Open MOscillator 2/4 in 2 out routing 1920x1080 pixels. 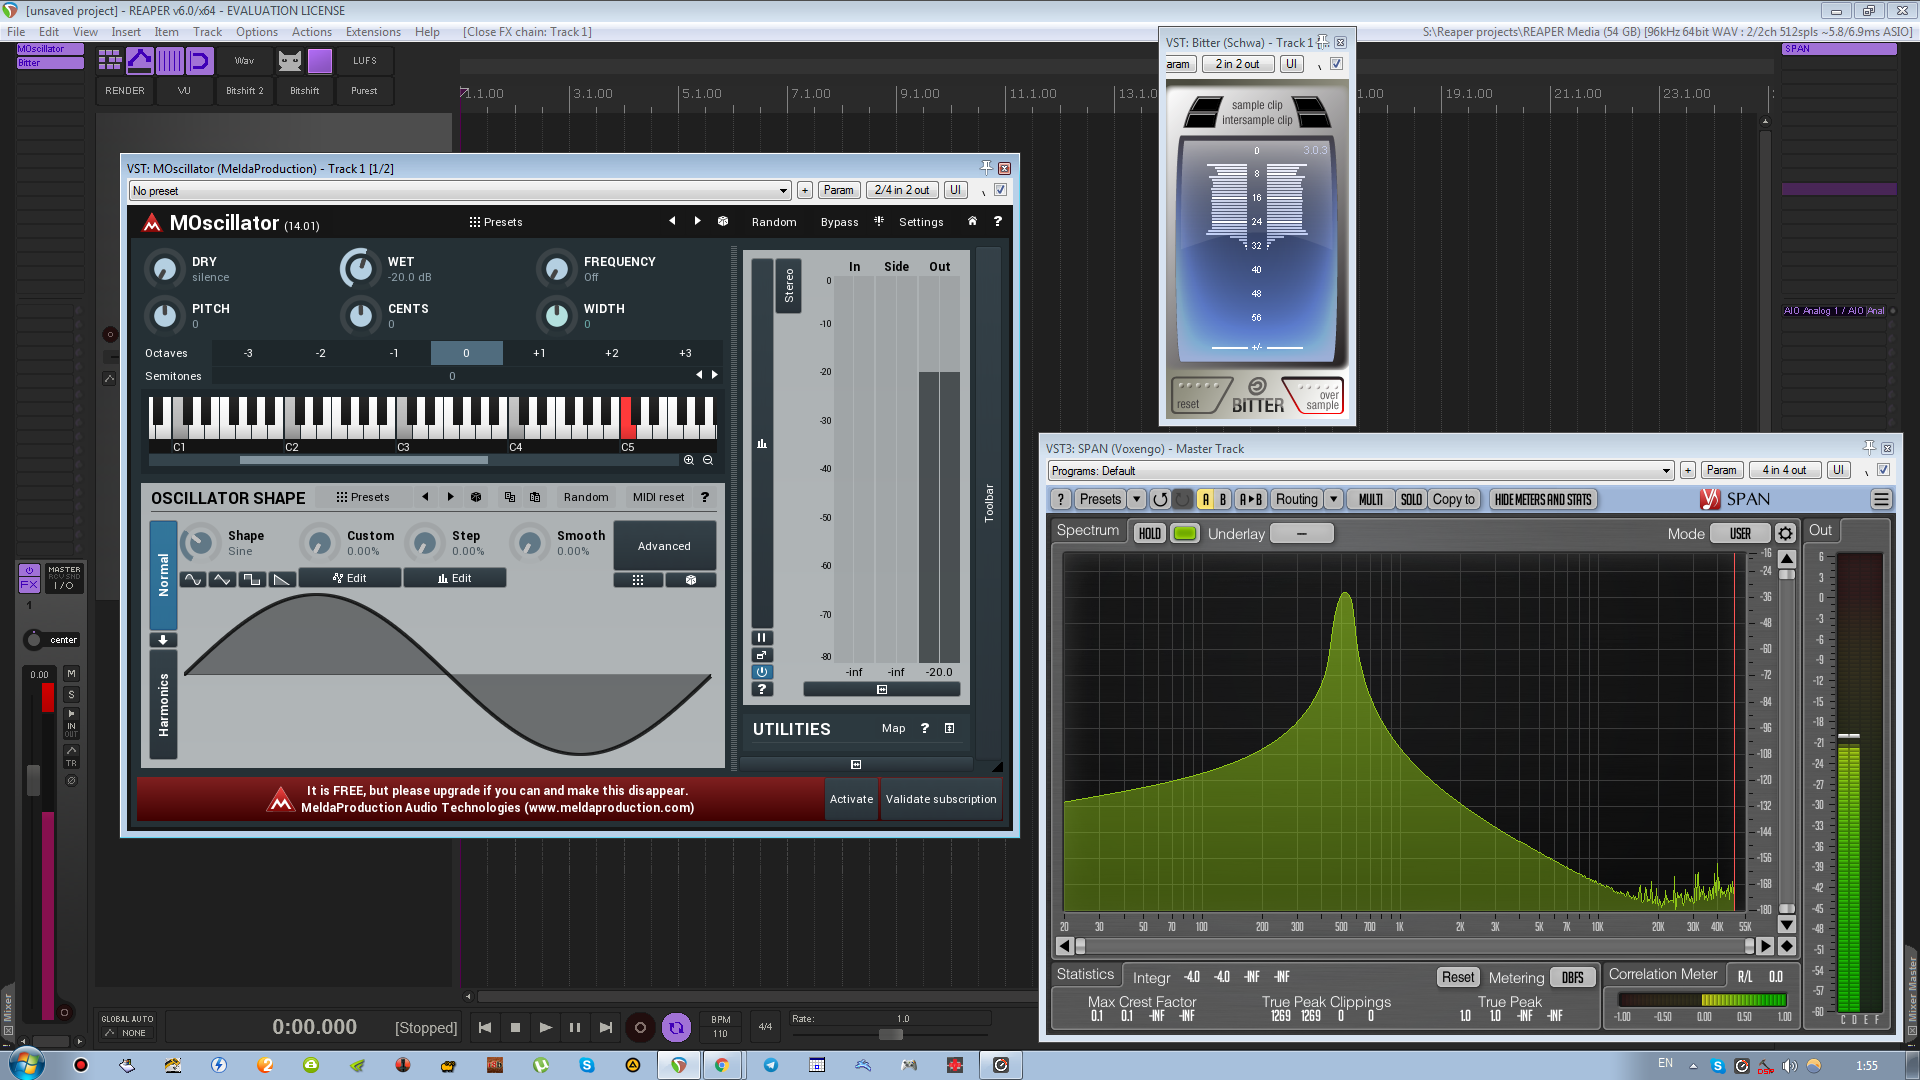tap(902, 190)
